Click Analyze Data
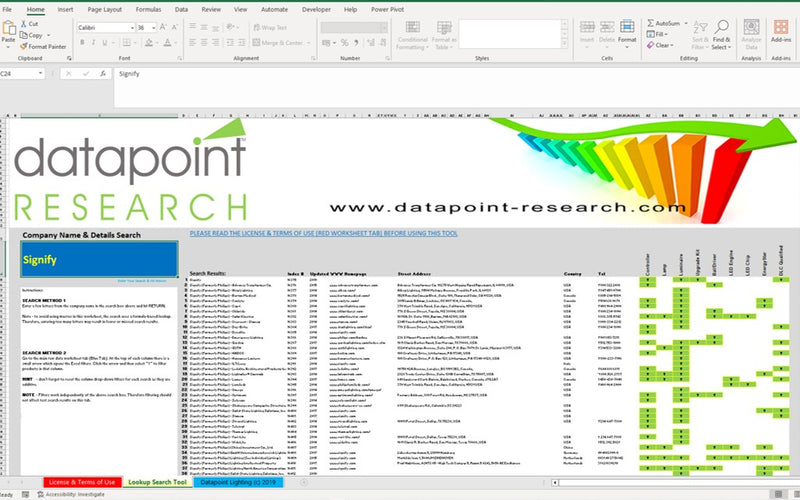This screenshot has height=500, width=800. [751, 35]
